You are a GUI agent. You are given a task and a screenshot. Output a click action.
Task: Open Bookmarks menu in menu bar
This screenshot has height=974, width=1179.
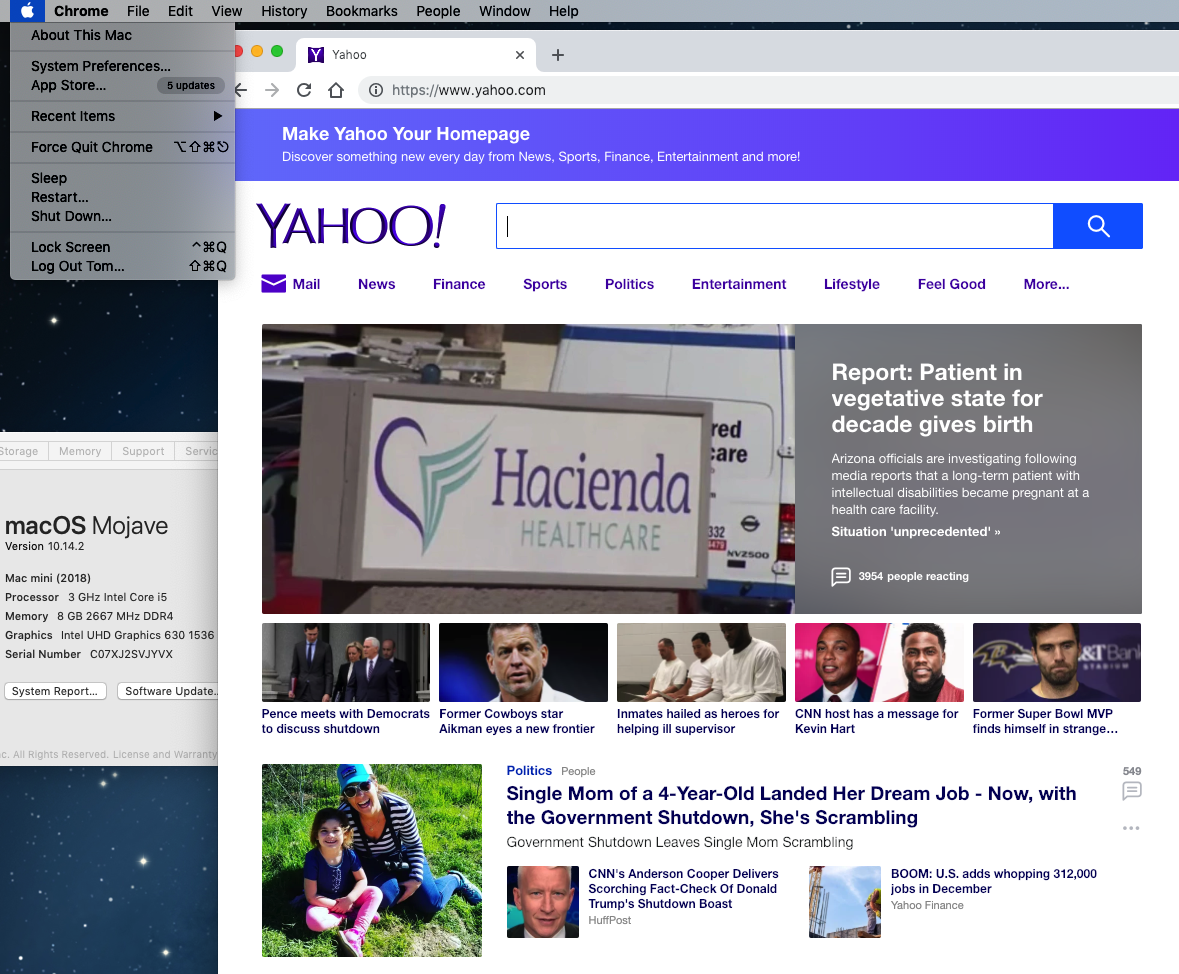pyautogui.click(x=362, y=11)
